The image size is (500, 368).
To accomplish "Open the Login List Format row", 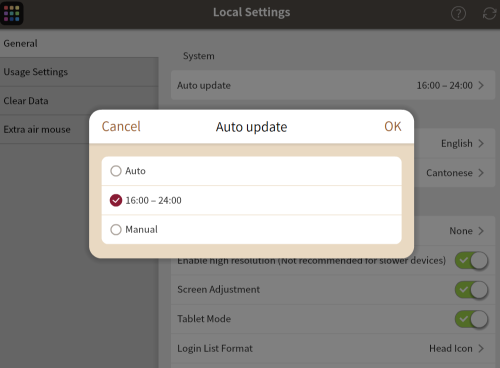I will (x=333, y=348).
